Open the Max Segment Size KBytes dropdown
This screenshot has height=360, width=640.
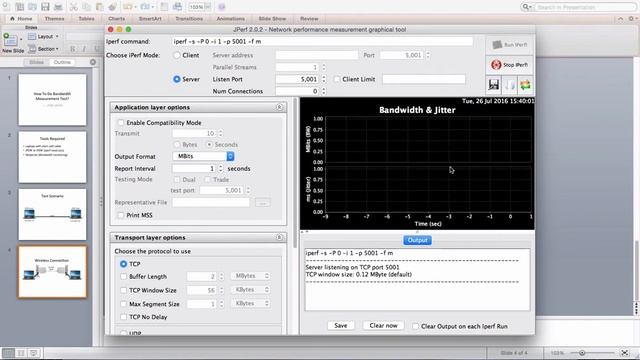coord(251,304)
